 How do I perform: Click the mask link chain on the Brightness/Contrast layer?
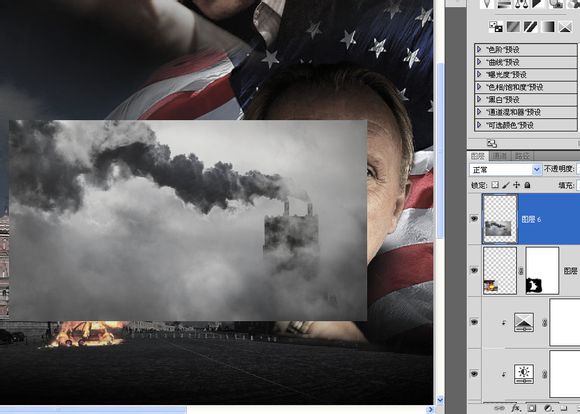[544, 374]
